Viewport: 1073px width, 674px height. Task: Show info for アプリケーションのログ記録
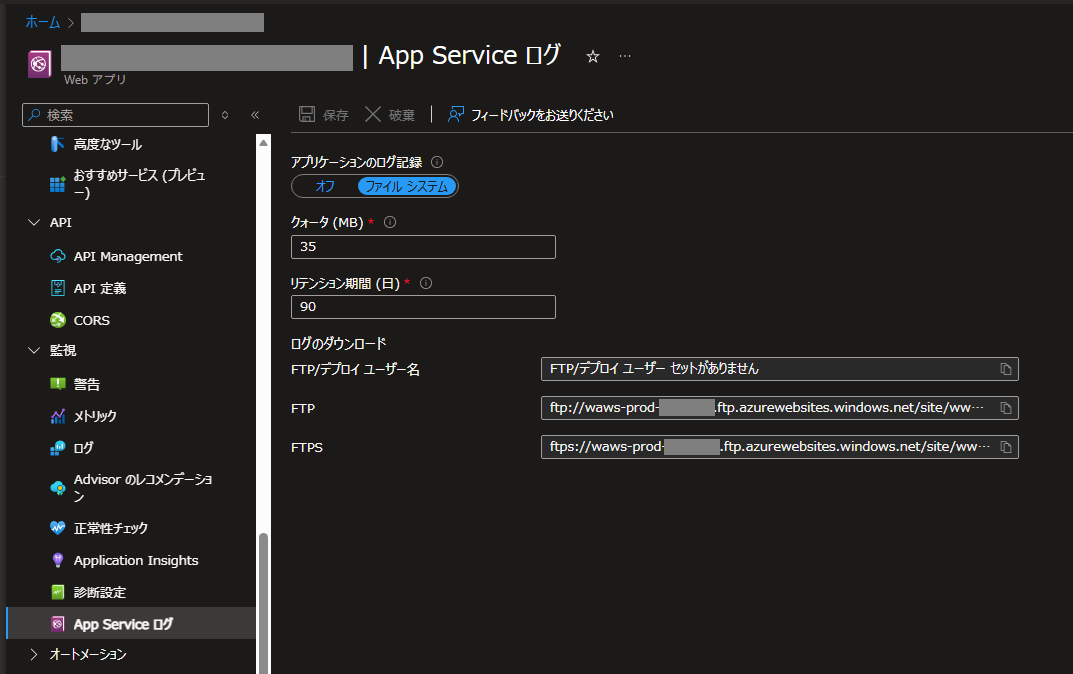[x=437, y=162]
